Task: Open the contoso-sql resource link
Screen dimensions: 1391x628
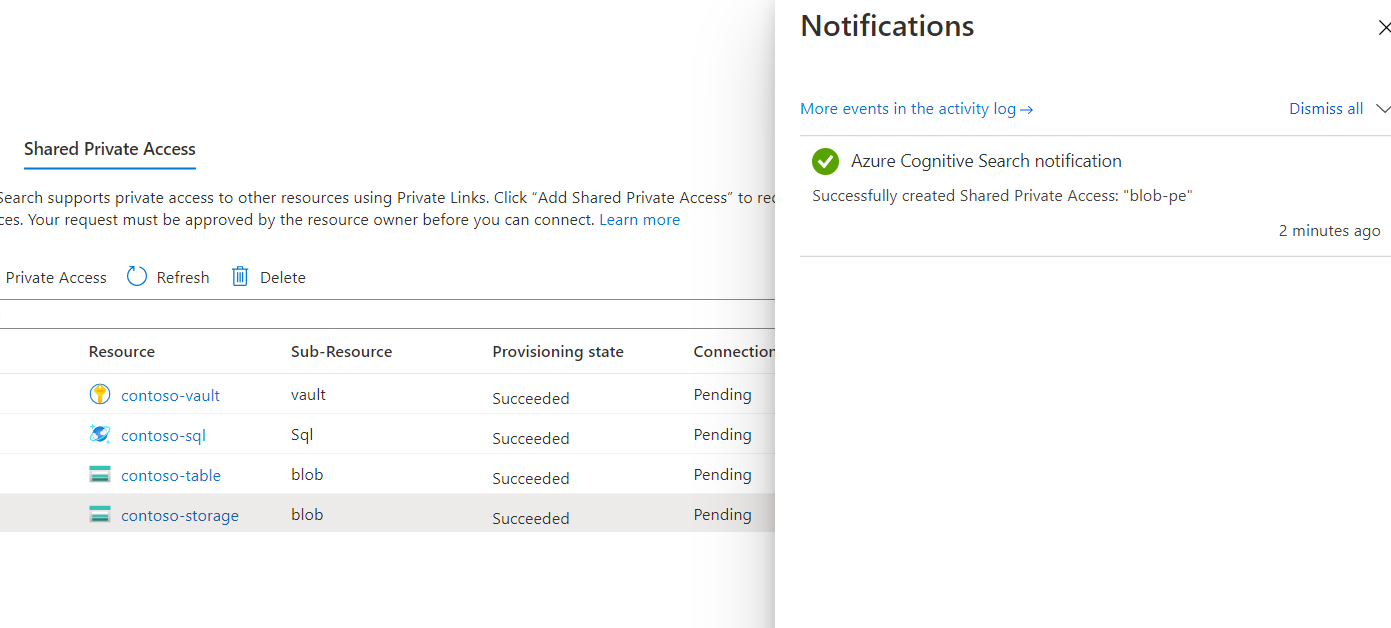Action: (163, 435)
